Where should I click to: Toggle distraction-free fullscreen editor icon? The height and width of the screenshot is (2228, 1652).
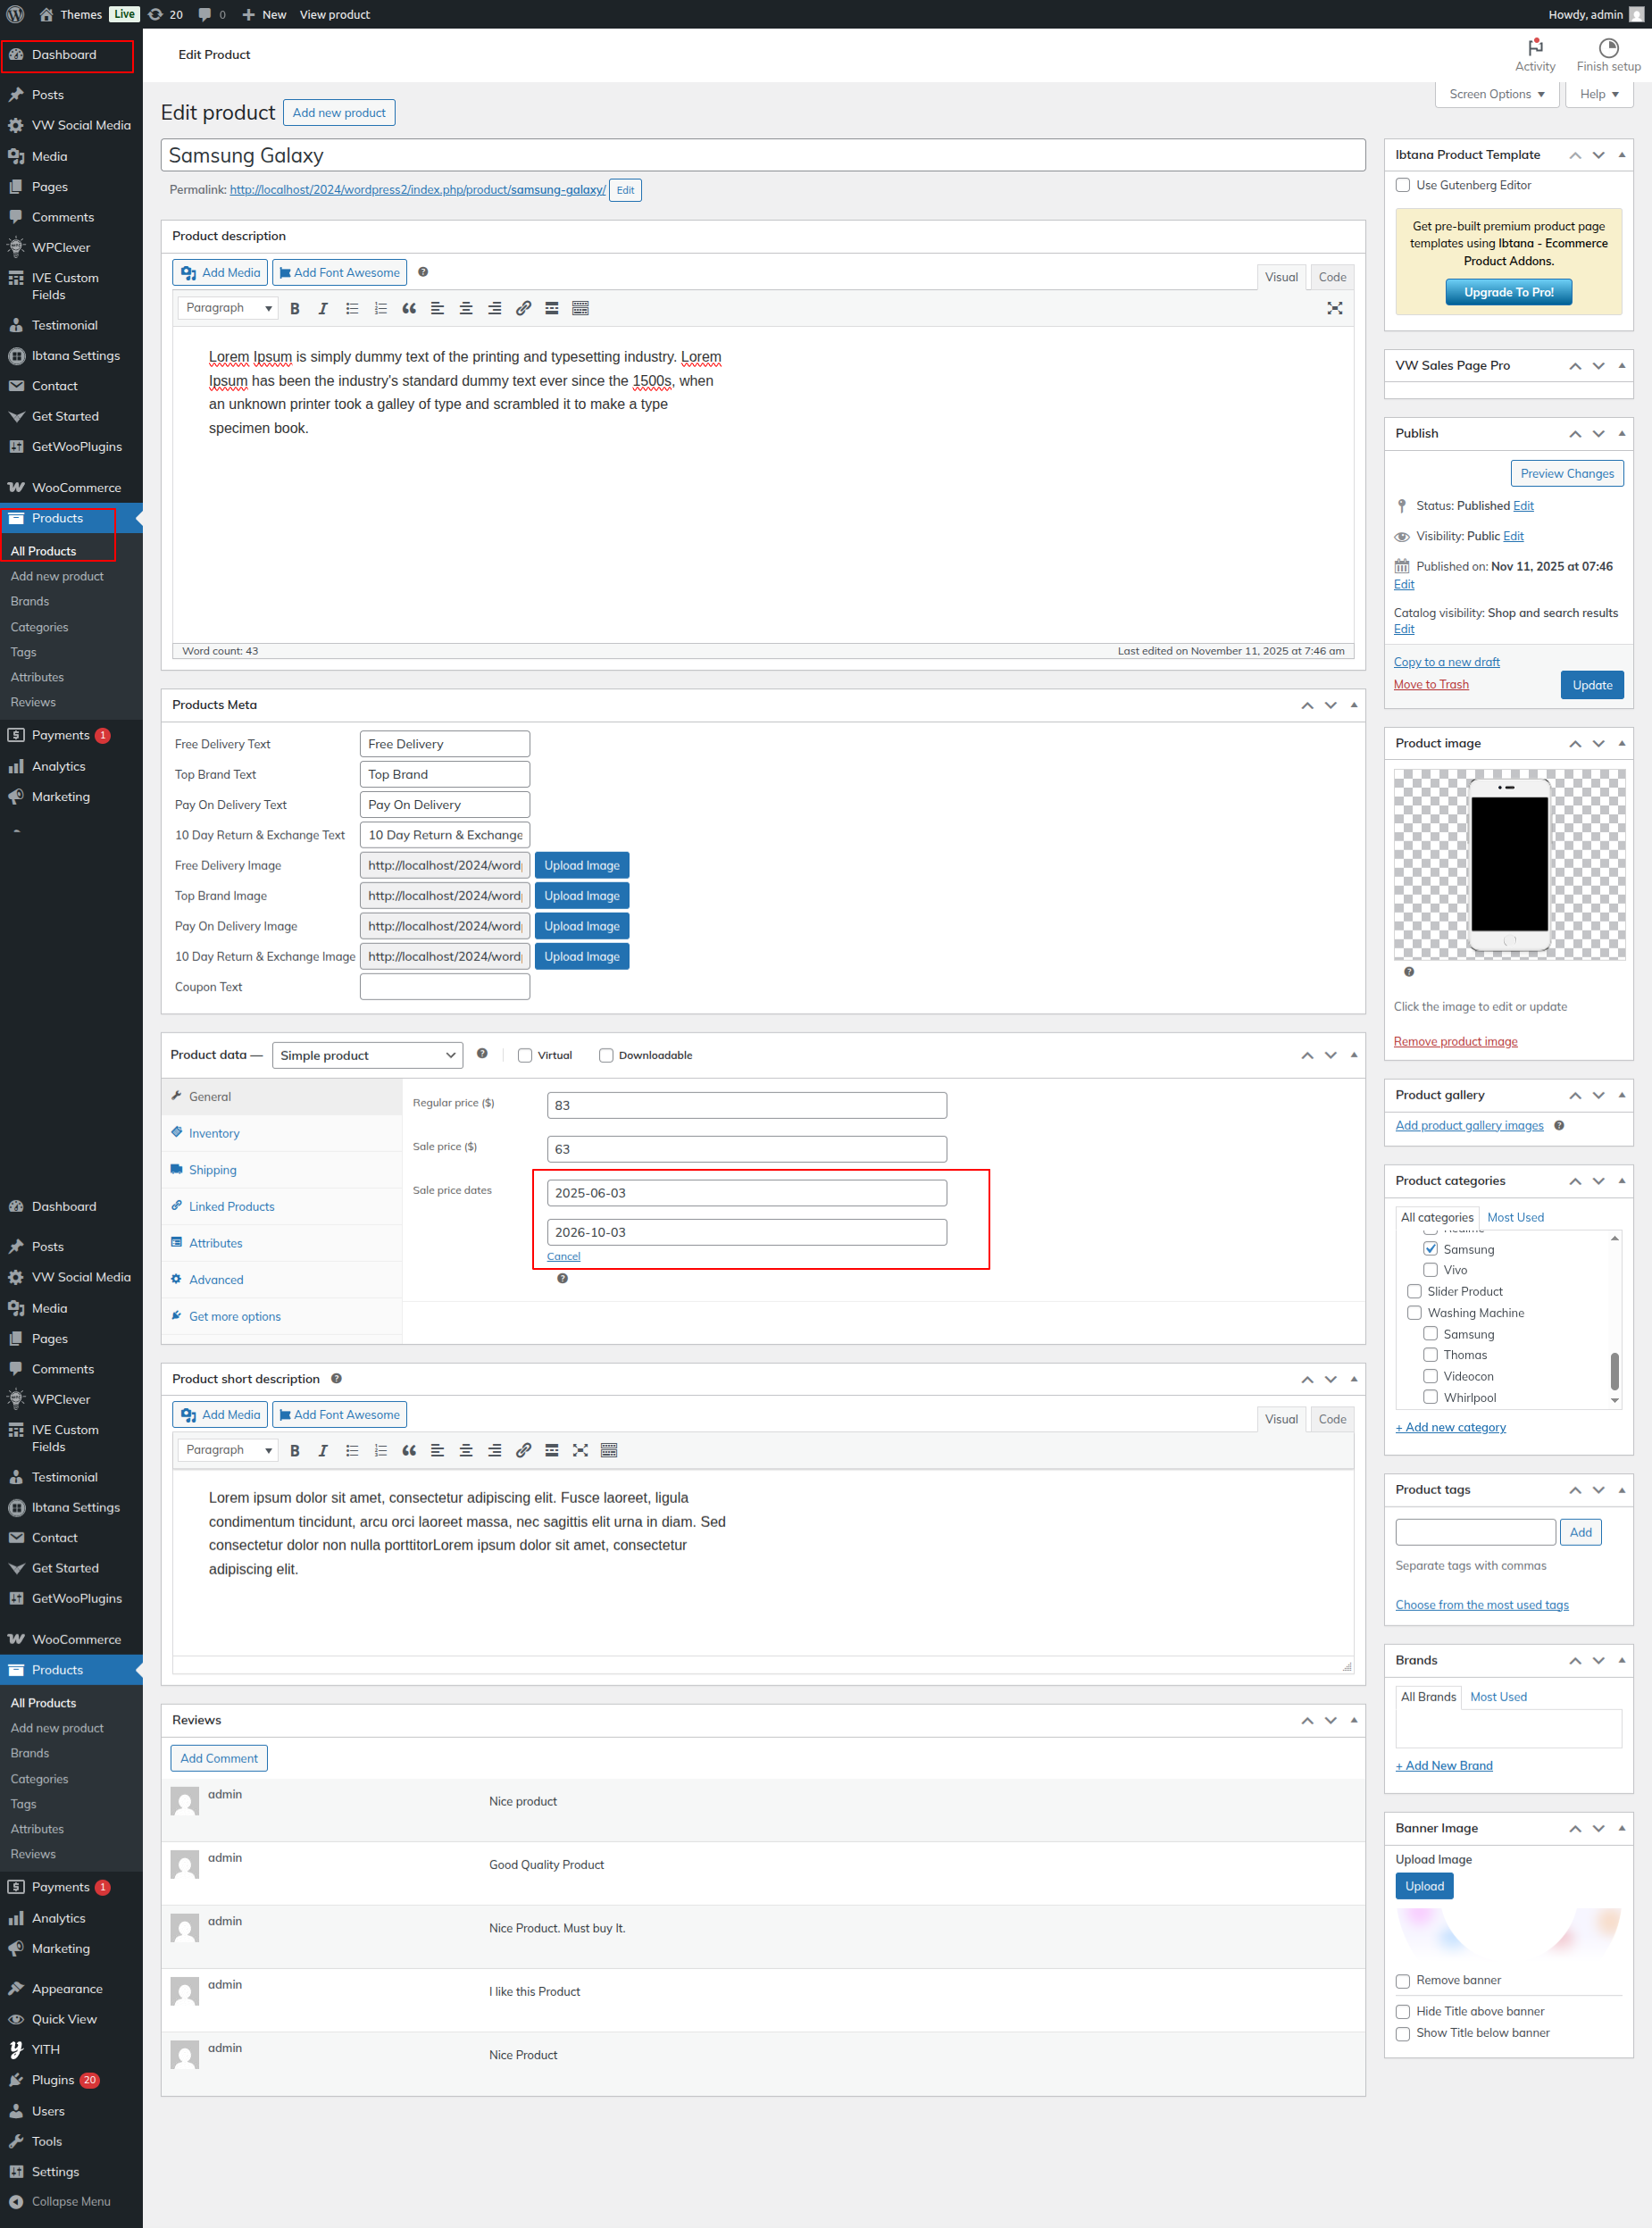(1334, 308)
